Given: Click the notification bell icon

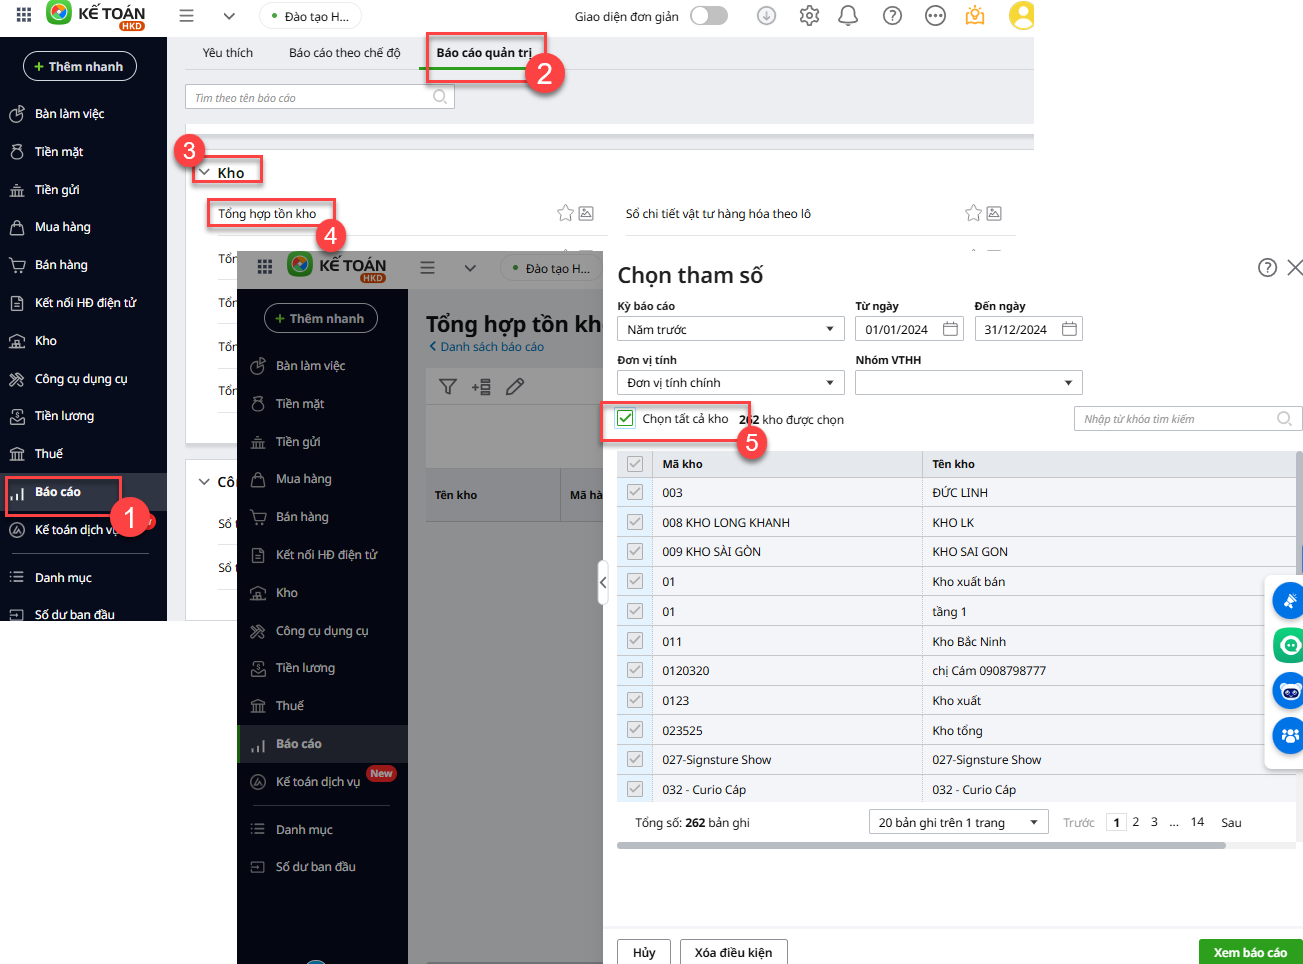Looking at the screenshot, I should click(848, 16).
